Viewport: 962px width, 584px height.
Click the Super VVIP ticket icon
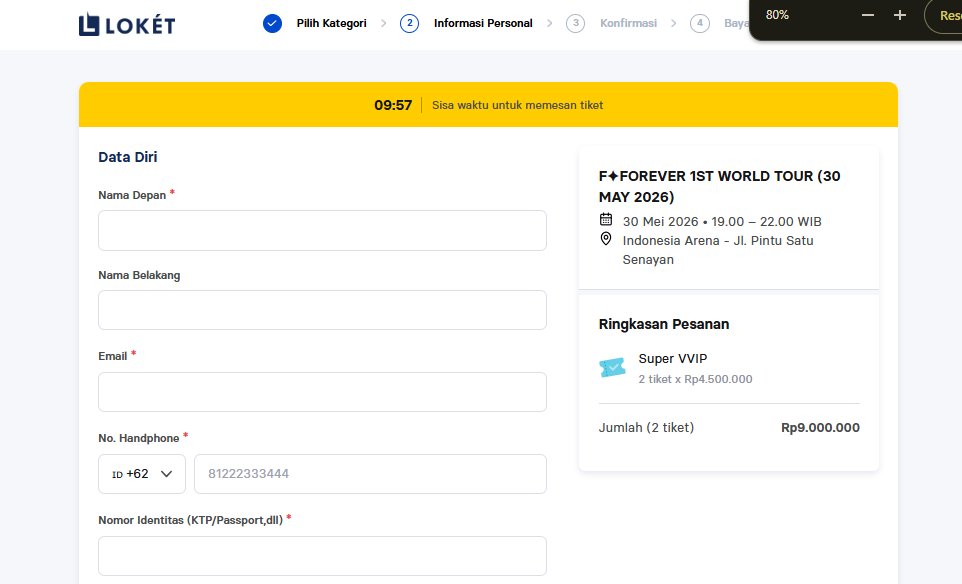[x=612, y=367]
